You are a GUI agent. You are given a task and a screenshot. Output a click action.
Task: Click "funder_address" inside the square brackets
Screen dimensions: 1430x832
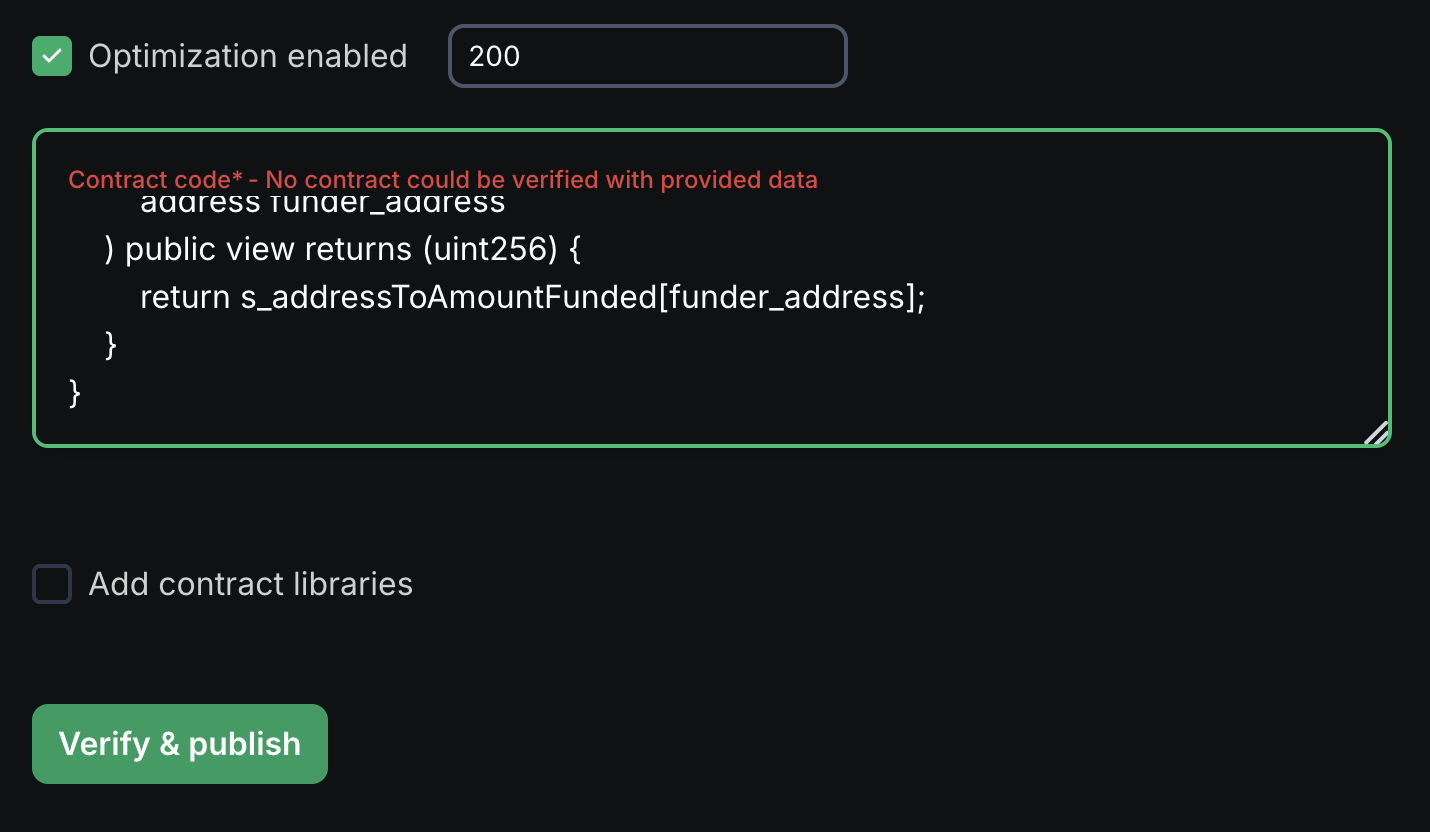[786, 297]
